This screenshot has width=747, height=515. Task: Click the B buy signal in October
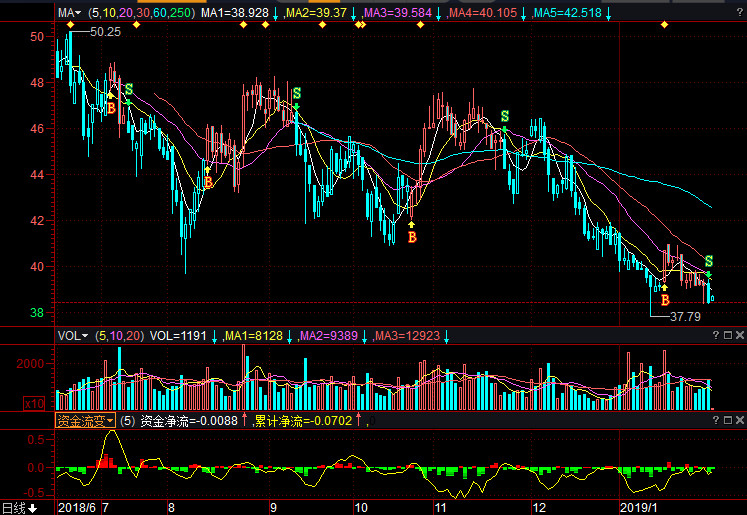point(412,237)
